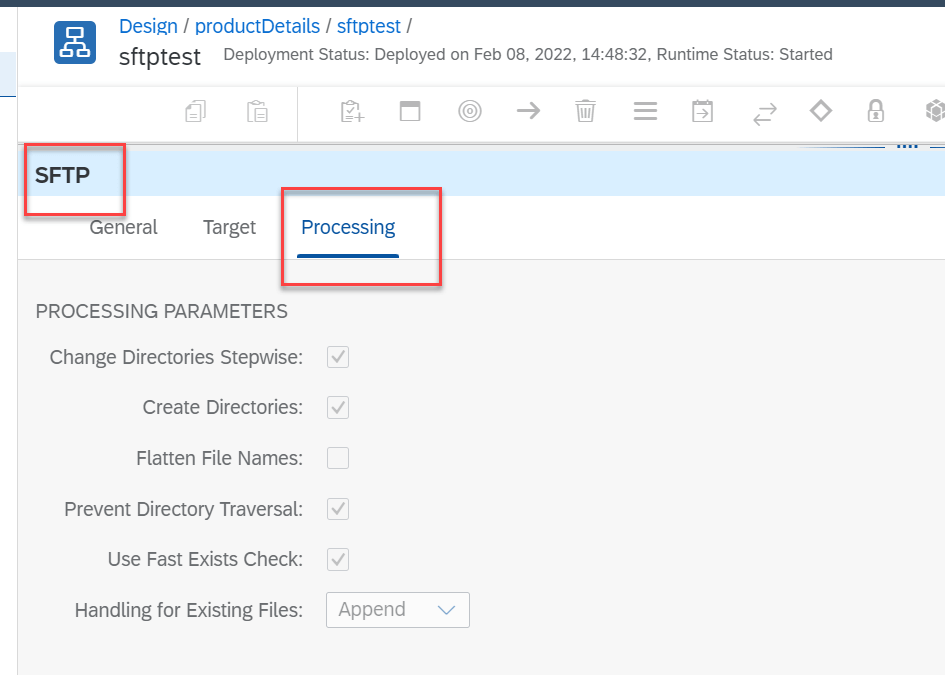
Task: Enable Flatten File Names checkbox
Action: pyautogui.click(x=338, y=458)
